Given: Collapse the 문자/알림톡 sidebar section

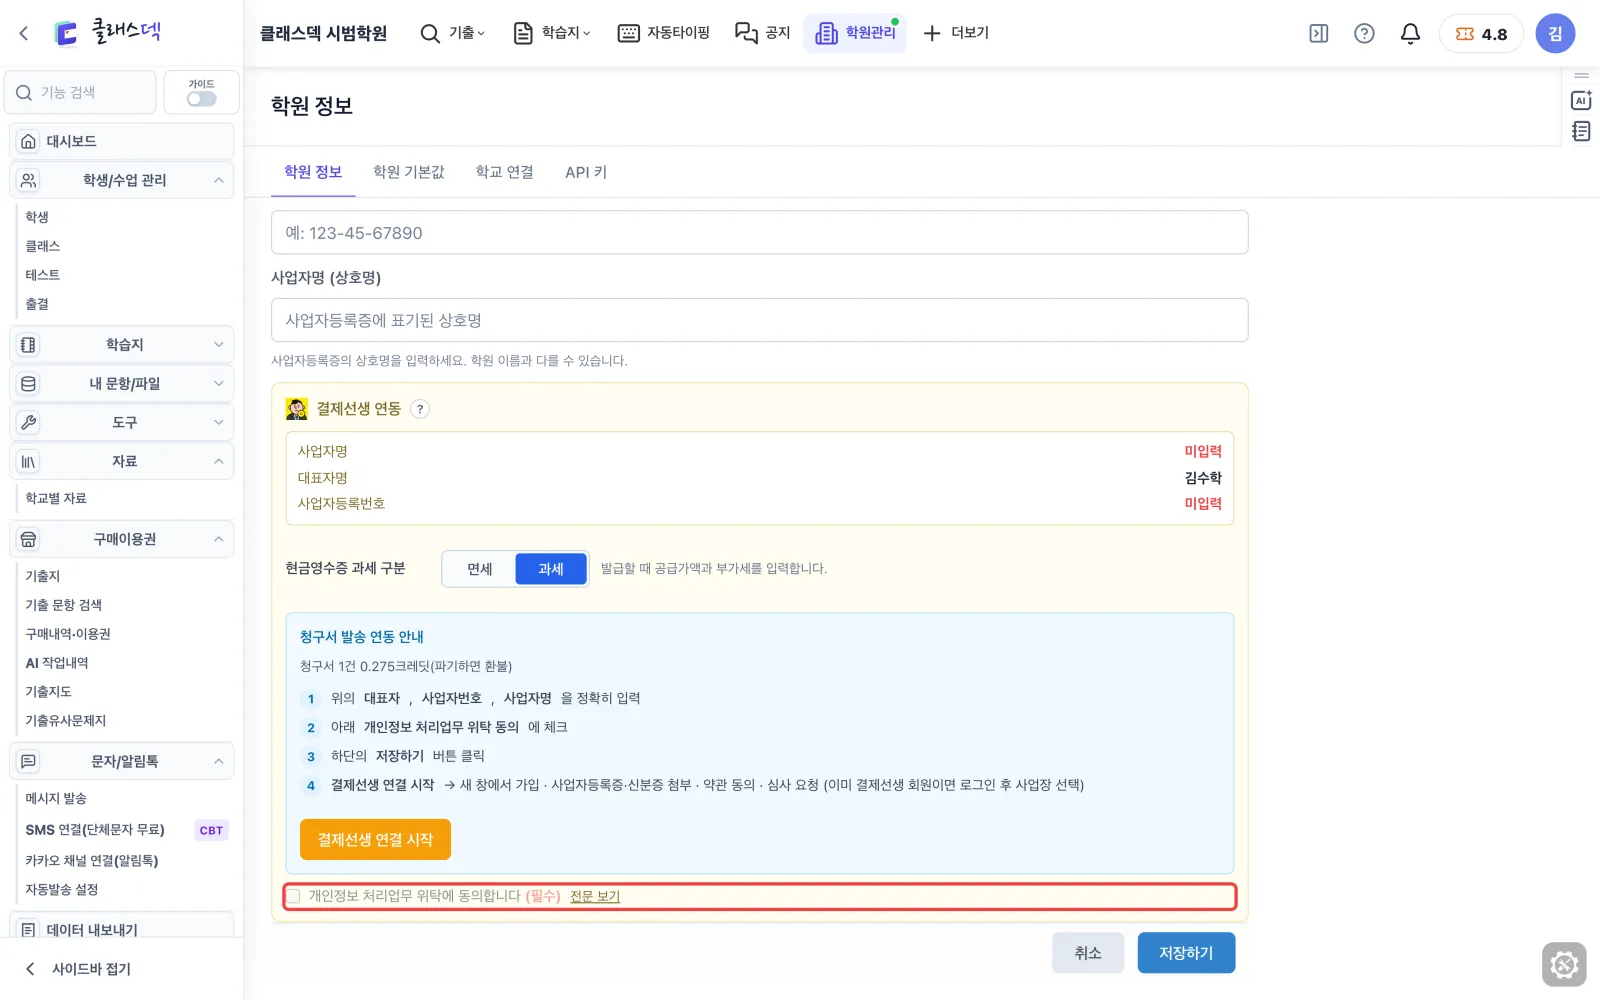Looking at the screenshot, I should [x=122, y=761].
